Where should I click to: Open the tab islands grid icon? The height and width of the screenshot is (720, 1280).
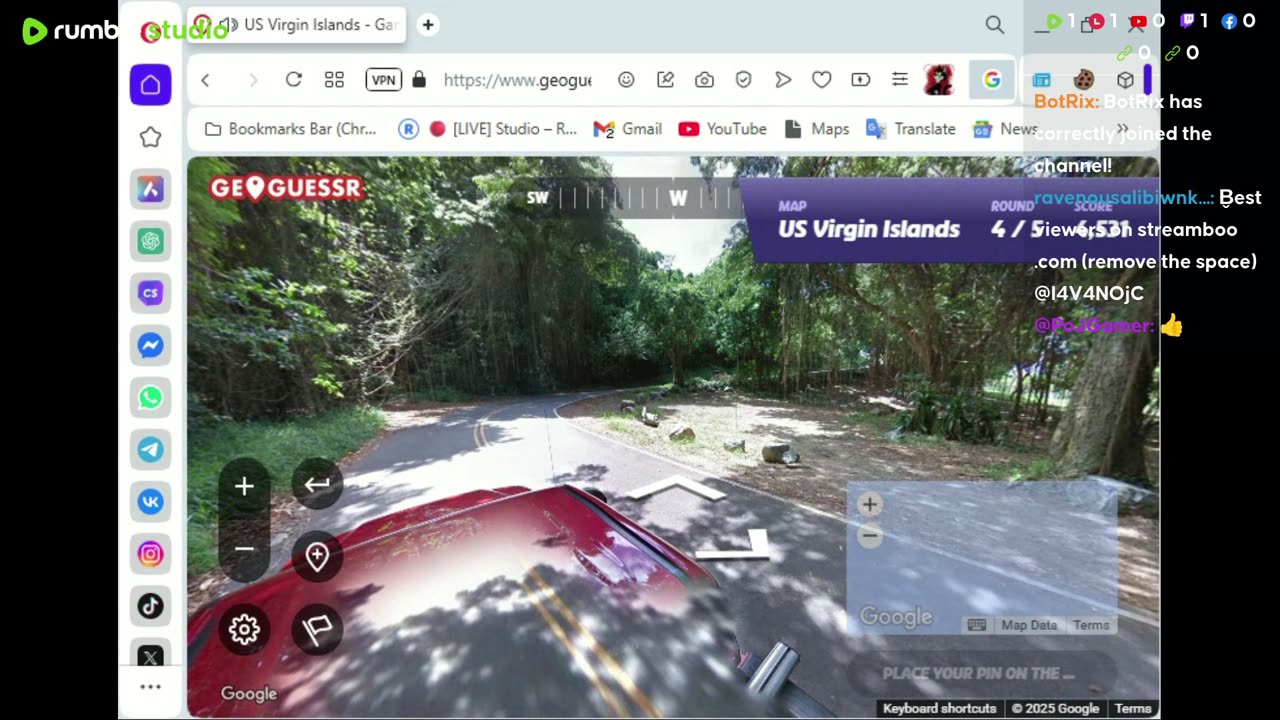(334, 80)
